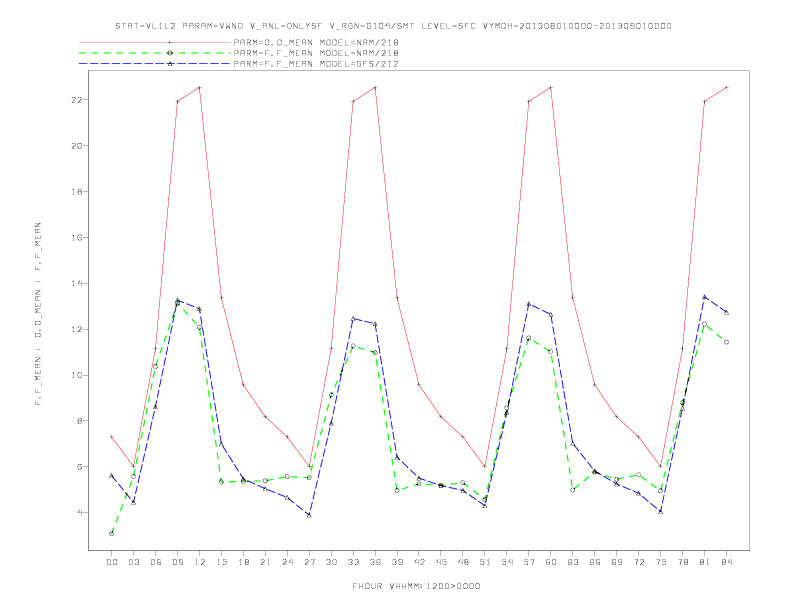Click x-axis forecast hour label 36

375,562
